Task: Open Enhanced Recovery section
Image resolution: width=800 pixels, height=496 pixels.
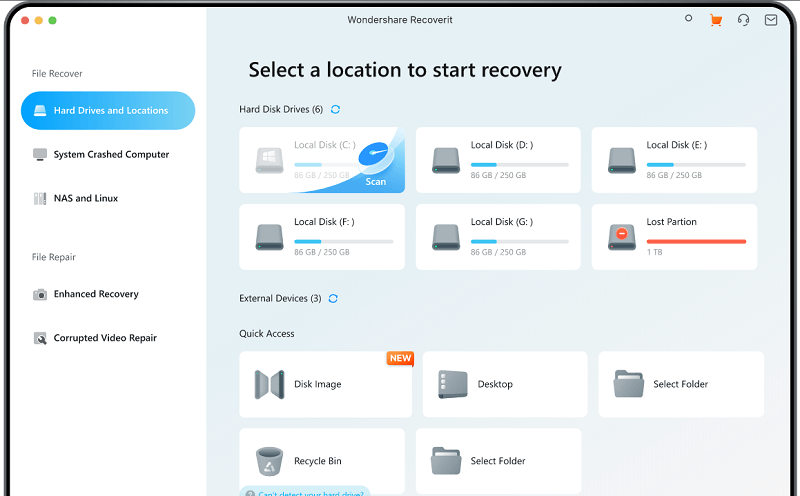Action: 86,294
